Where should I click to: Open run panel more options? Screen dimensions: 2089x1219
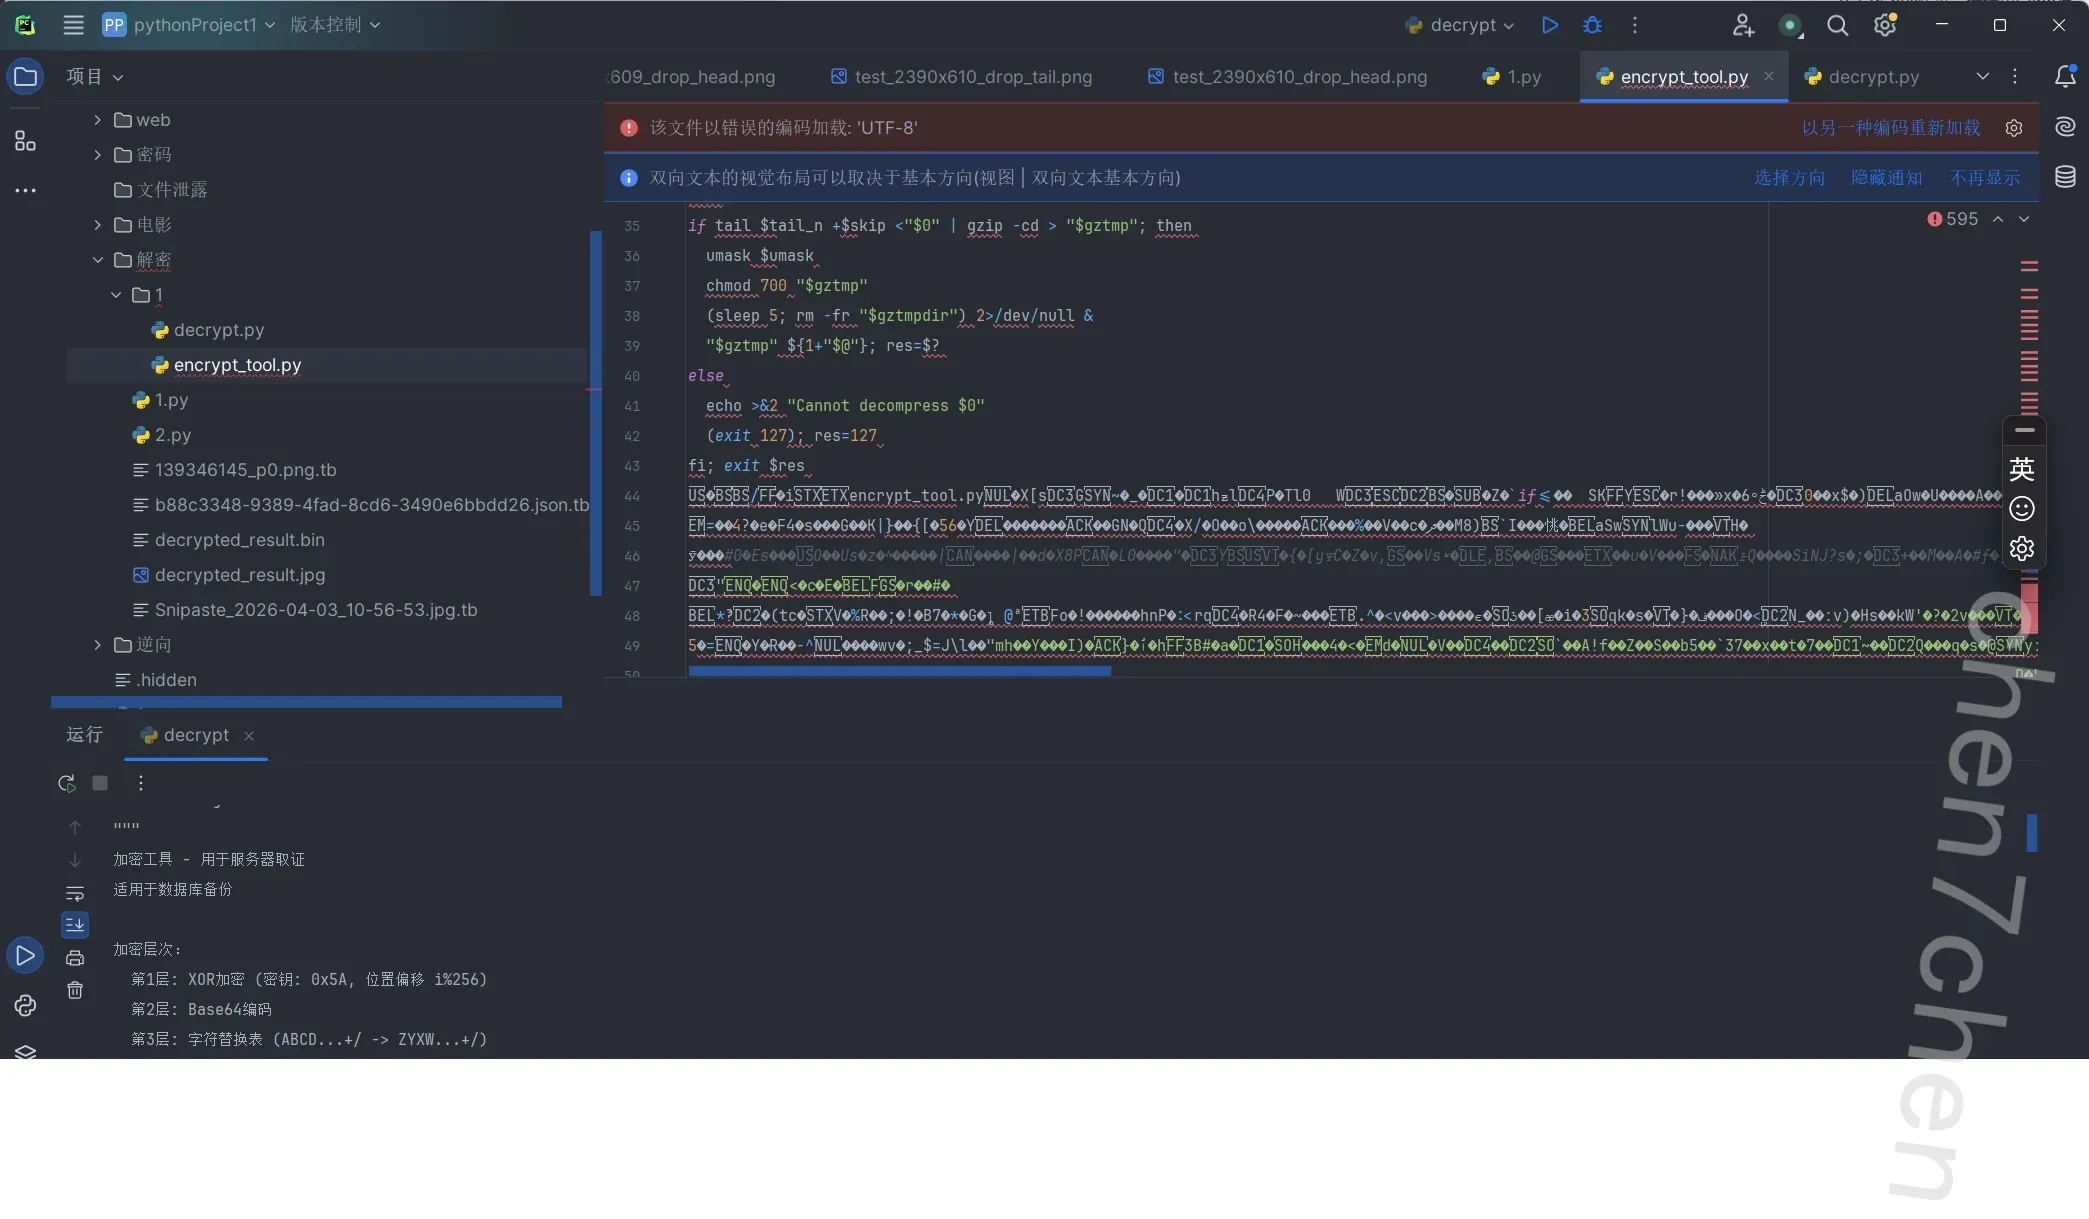click(140, 783)
